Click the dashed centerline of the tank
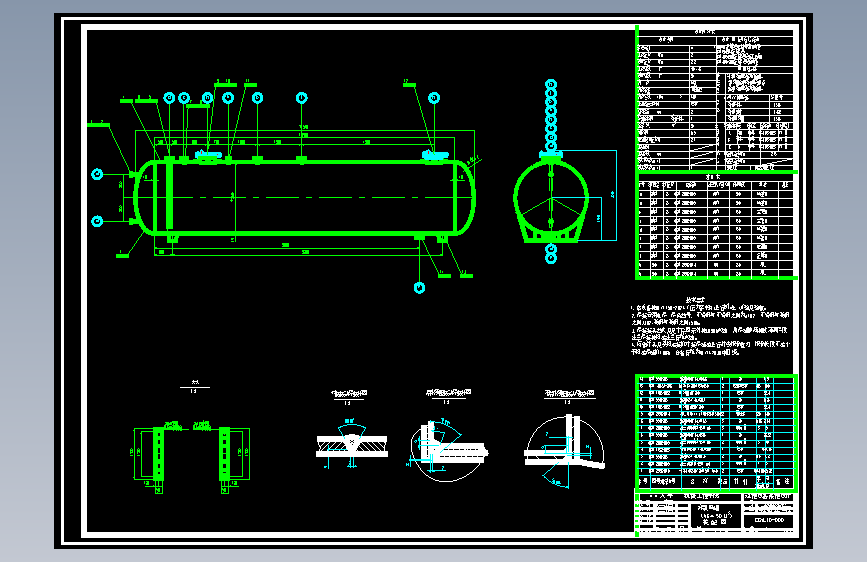Screen dimensions: 867x562 point(305,197)
